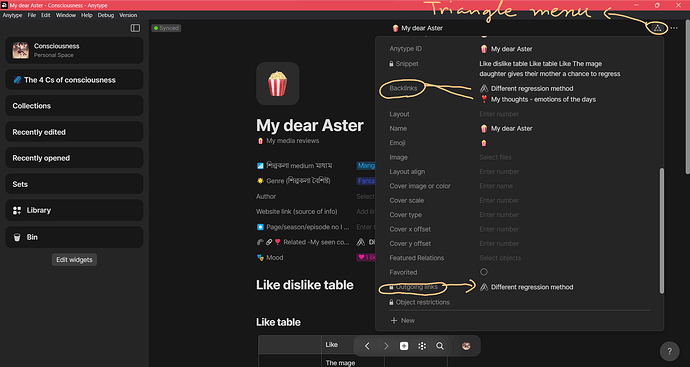Click the Library grid icon
Viewport: 690px width, 367px height.
coord(17,210)
